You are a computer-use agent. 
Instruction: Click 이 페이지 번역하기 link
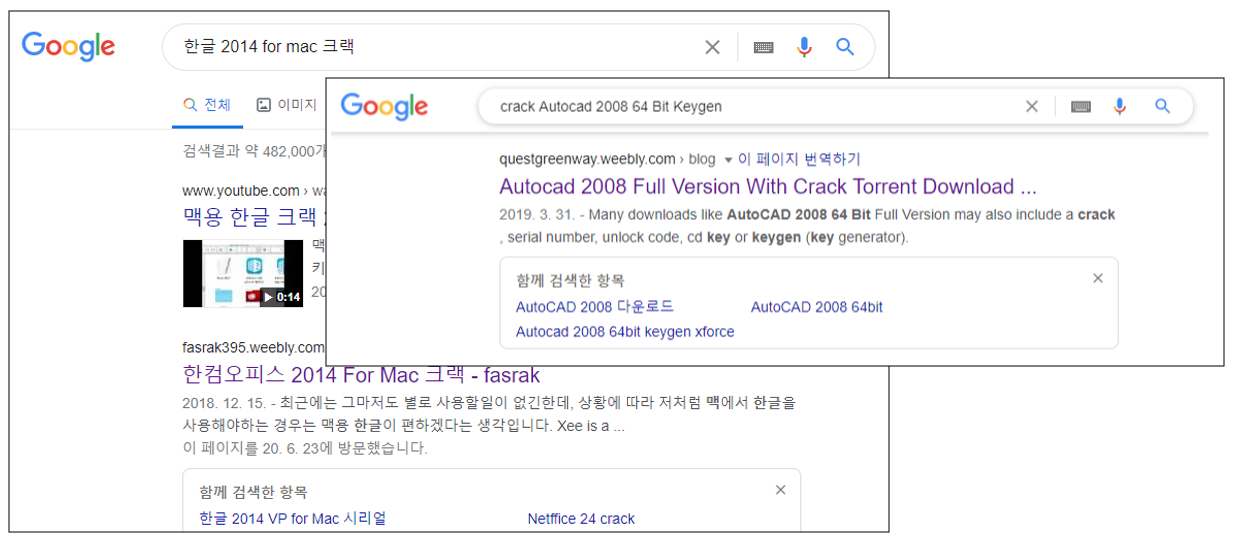coord(799,159)
